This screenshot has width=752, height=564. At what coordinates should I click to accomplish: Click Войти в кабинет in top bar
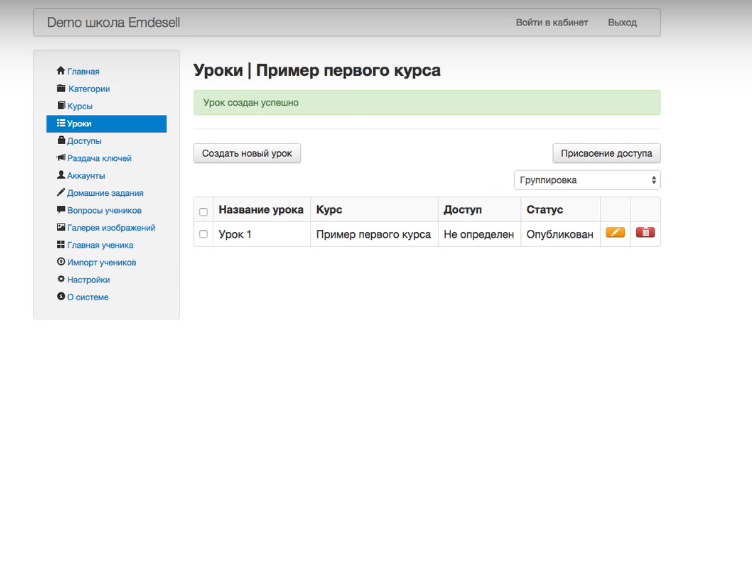[x=552, y=23]
